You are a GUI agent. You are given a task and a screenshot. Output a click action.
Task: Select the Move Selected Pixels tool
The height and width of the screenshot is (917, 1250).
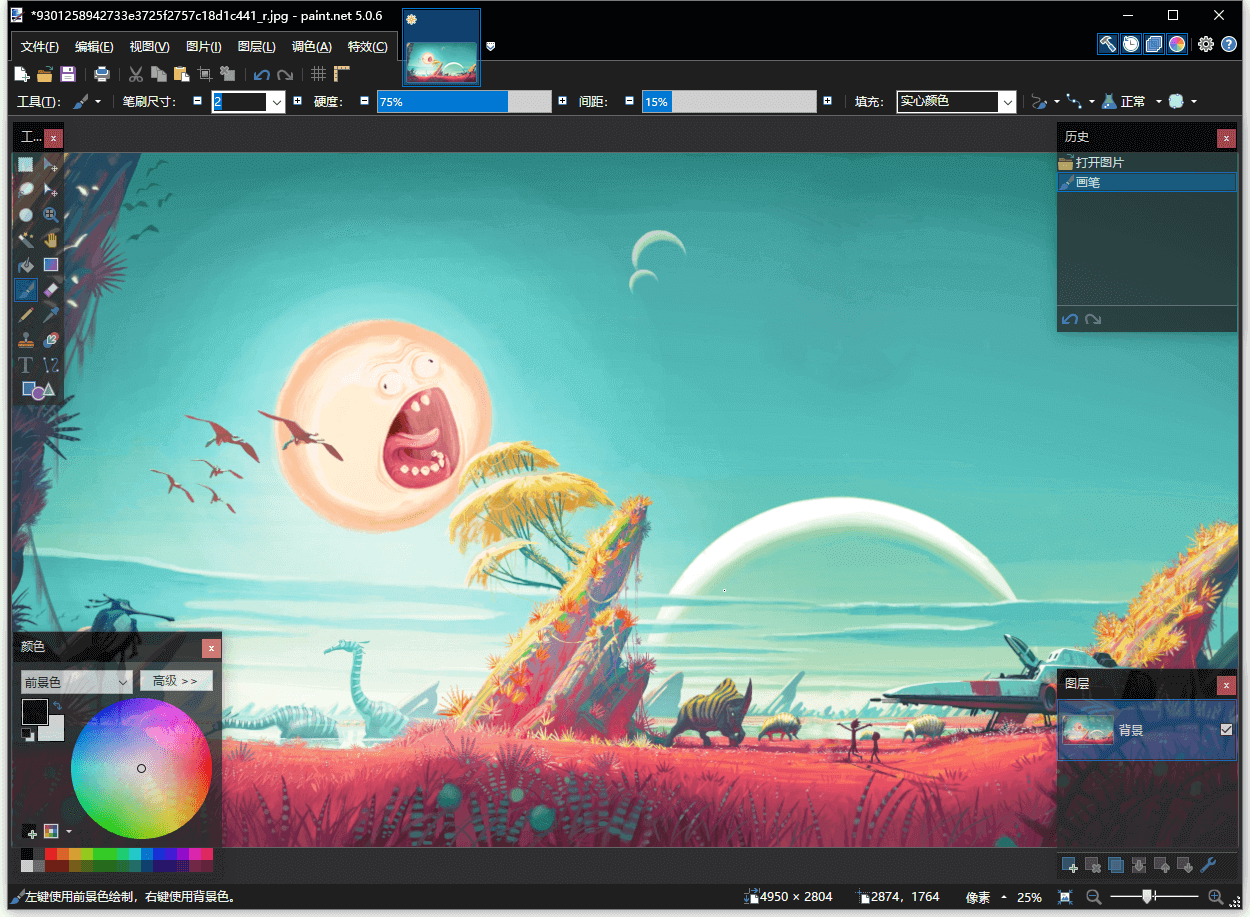pyautogui.click(x=51, y=165)
